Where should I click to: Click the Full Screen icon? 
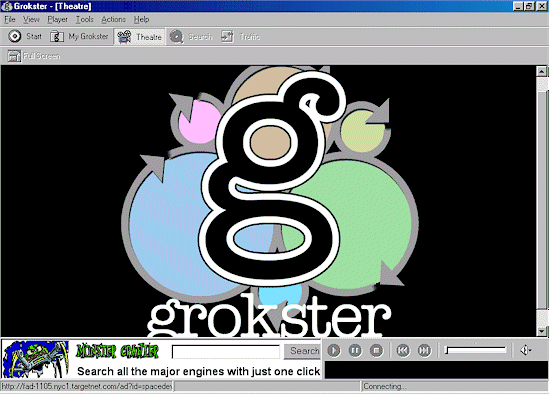[x=14, y=56]
